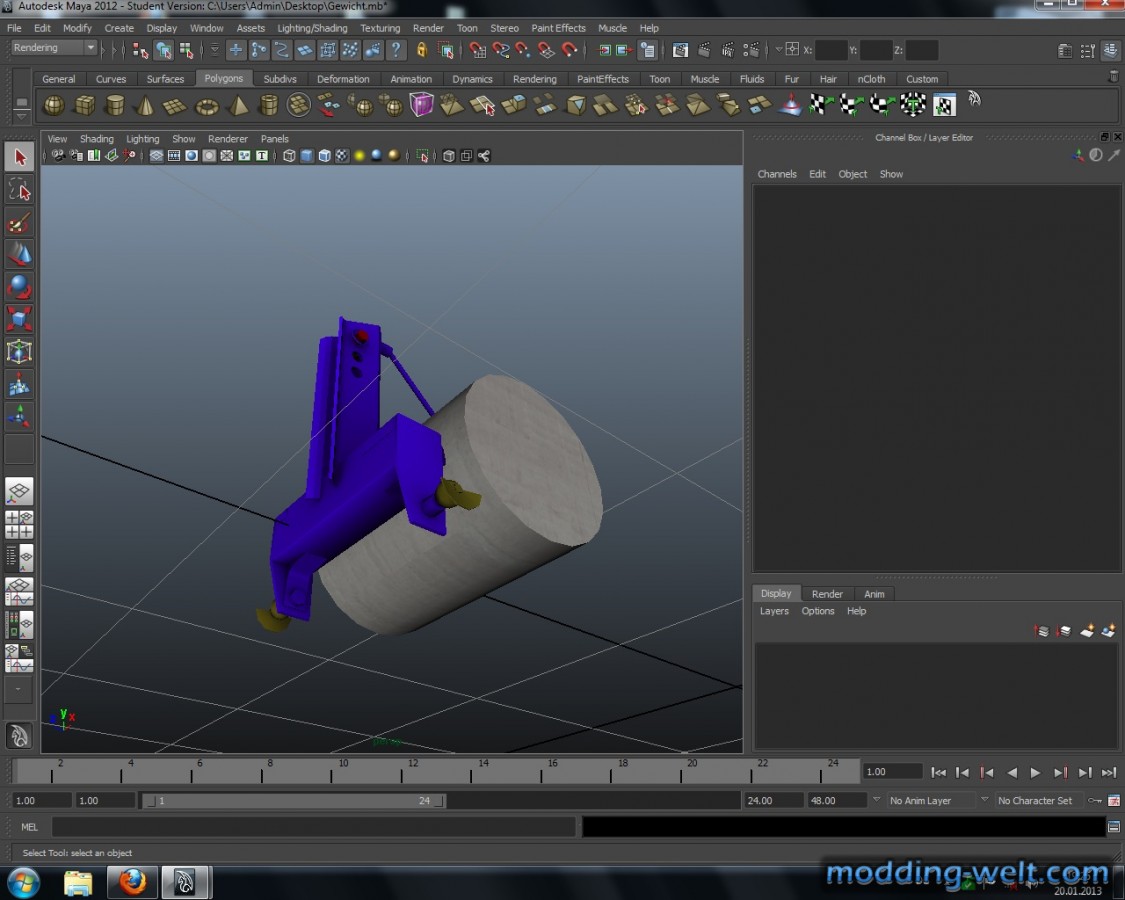This screenshot has height=900, width=1125.
Task: Toggle snap to points magnet icon
Action: point(523,50)
